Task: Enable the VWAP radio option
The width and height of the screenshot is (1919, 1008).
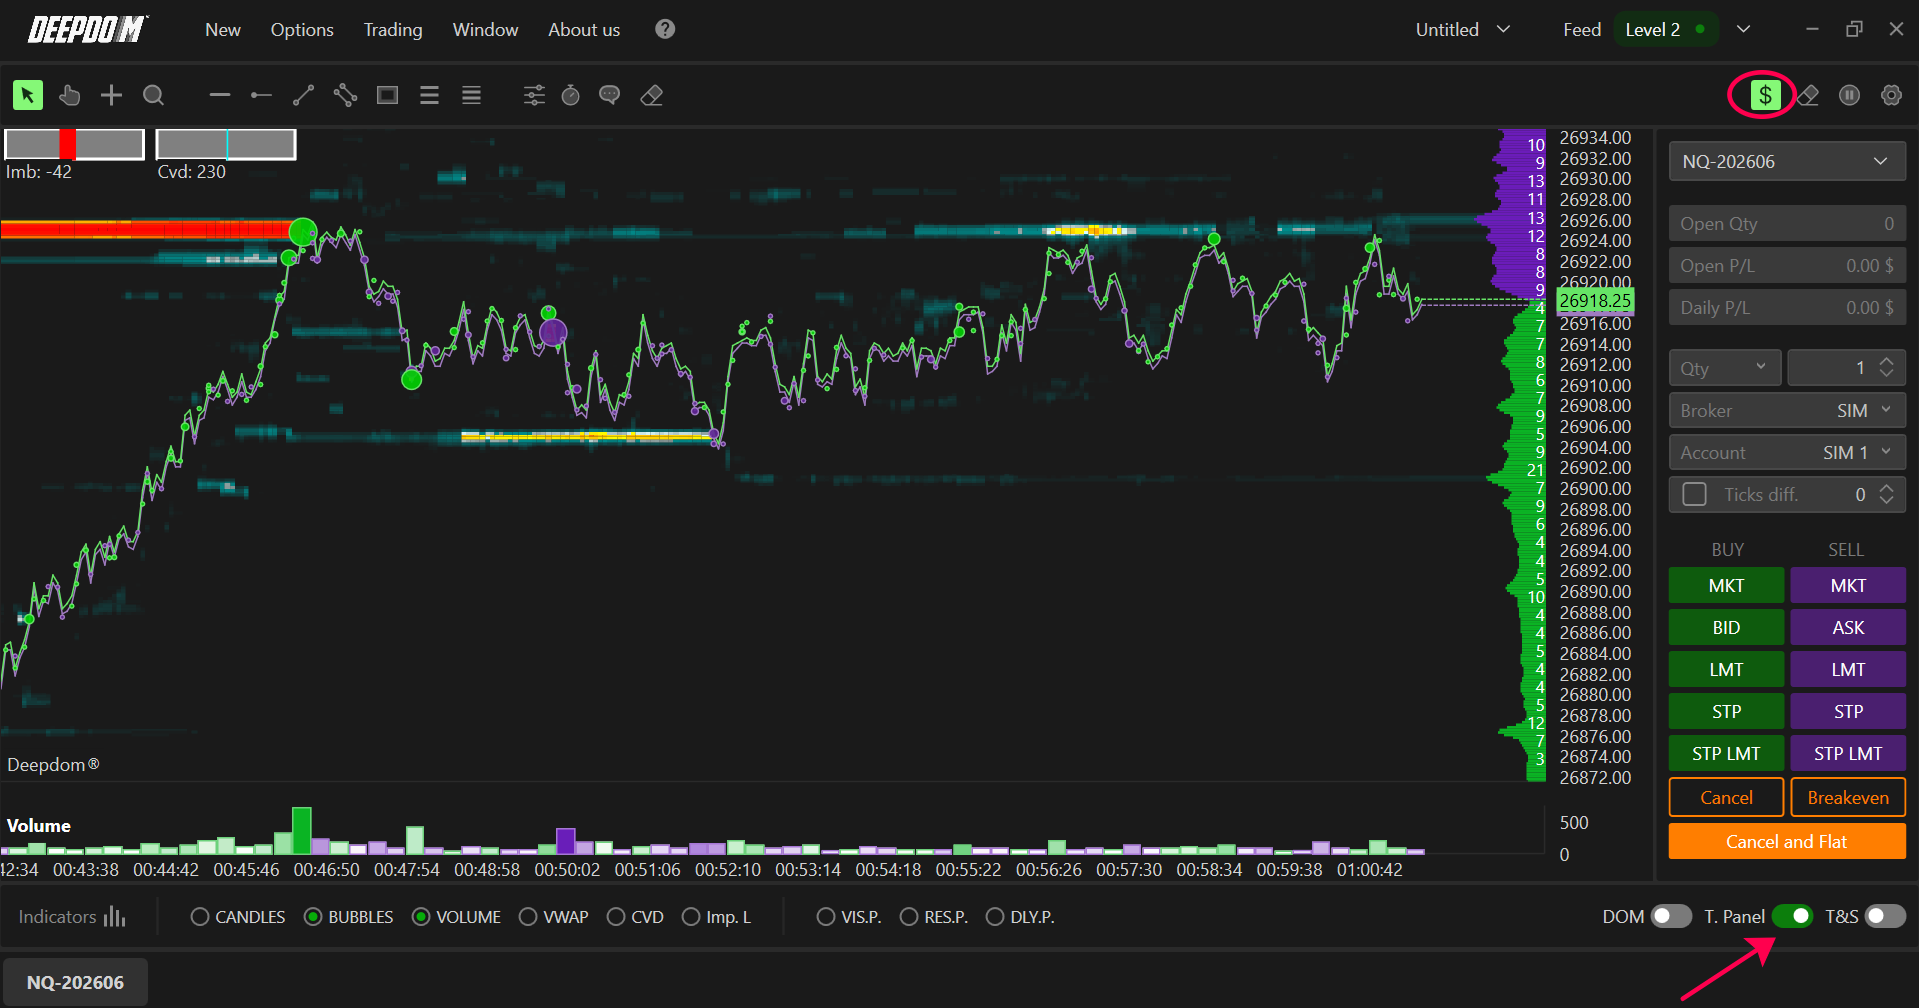Action: (x=554, y=917)
